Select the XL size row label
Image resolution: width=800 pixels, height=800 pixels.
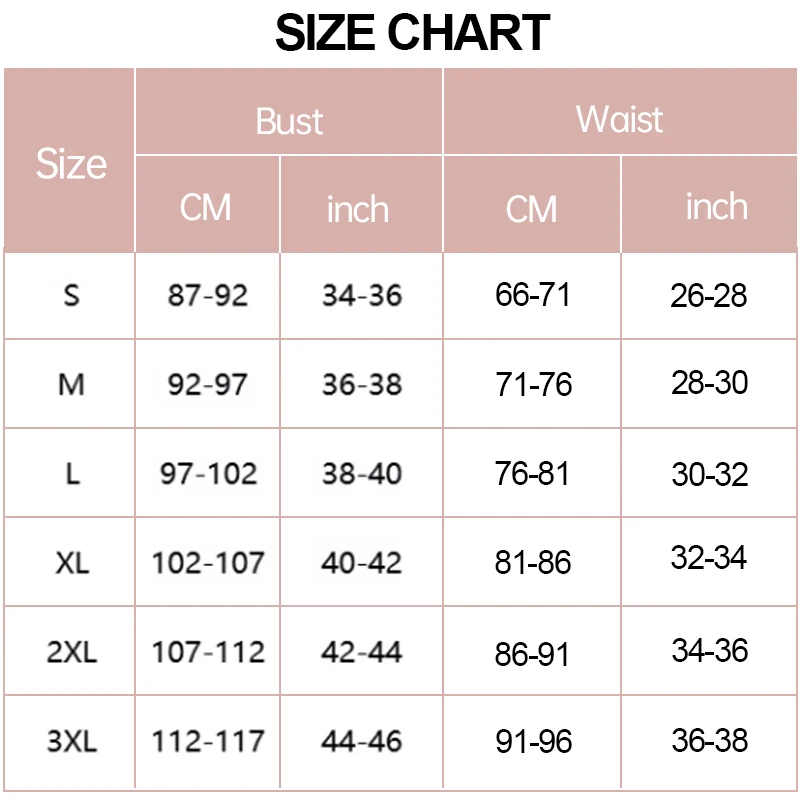pos(71,562)
